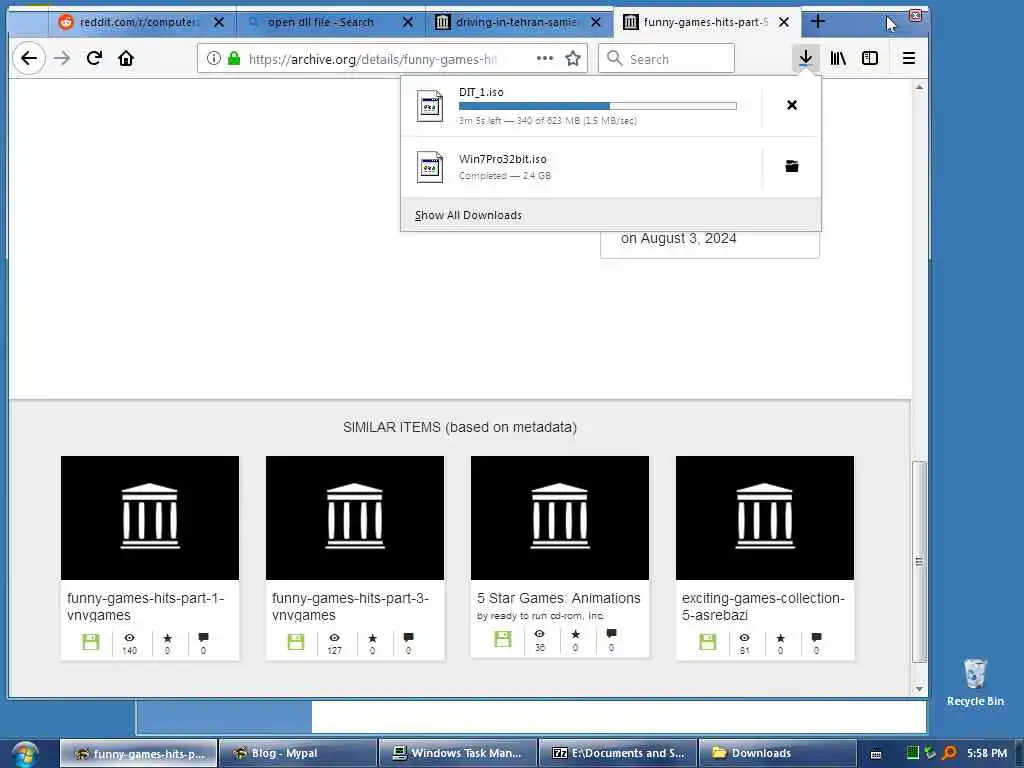Toggle the downloads arrow button

click(805, 59)
